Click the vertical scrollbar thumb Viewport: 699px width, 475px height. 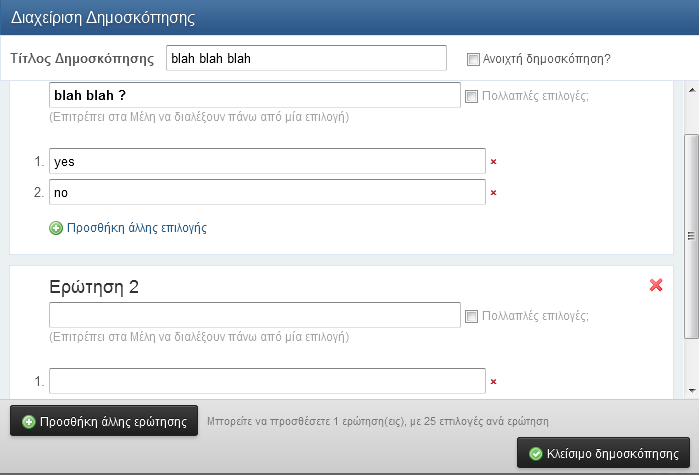691,236
